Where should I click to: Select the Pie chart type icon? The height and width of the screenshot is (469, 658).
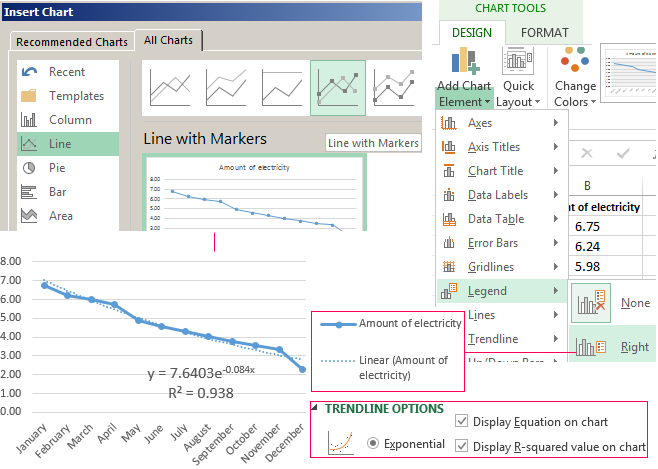coord(30,168)
